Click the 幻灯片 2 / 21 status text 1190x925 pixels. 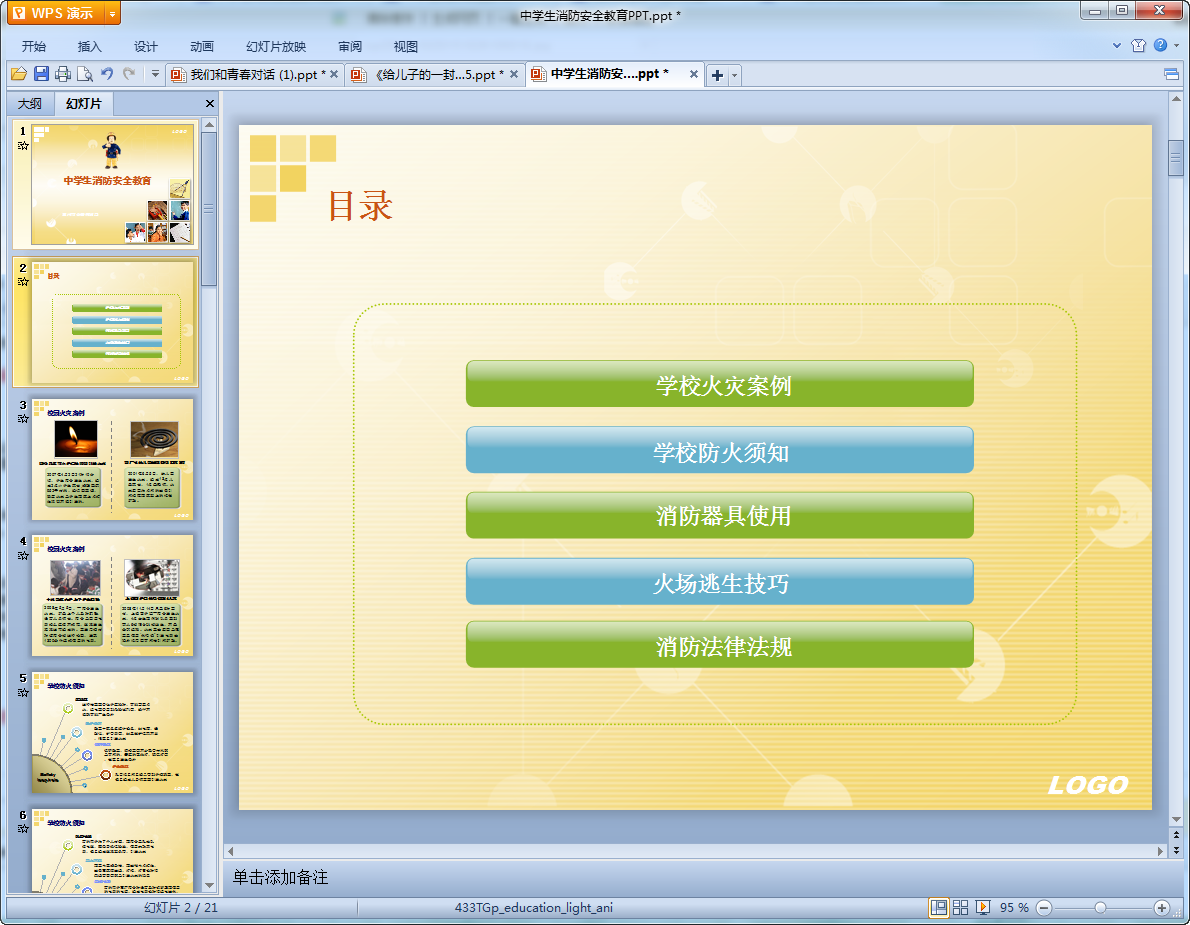pos(181,908)
